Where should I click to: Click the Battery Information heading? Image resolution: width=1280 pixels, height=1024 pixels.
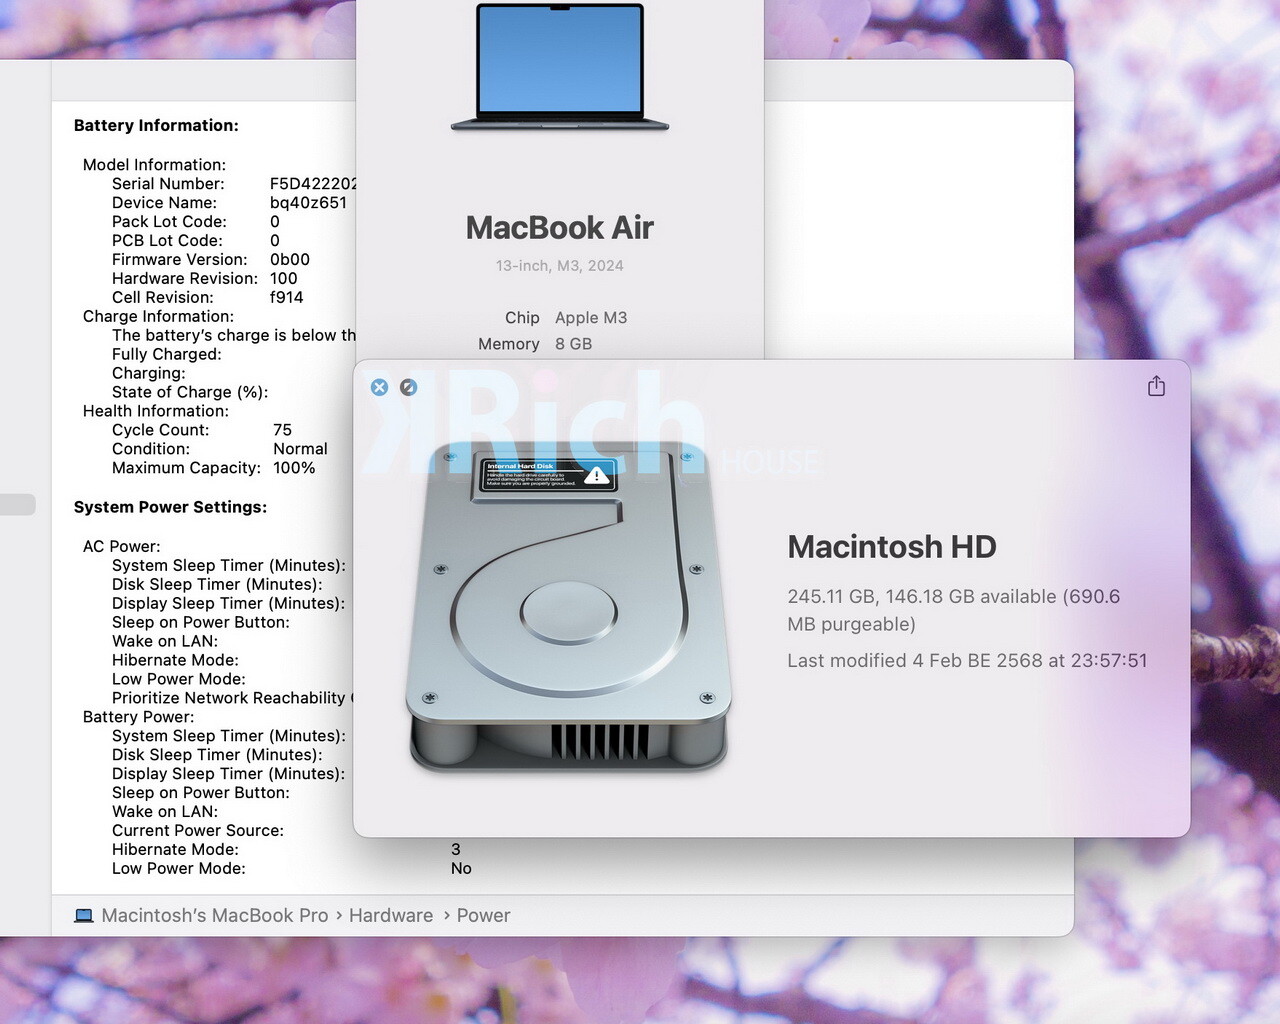tap(156, 125)
